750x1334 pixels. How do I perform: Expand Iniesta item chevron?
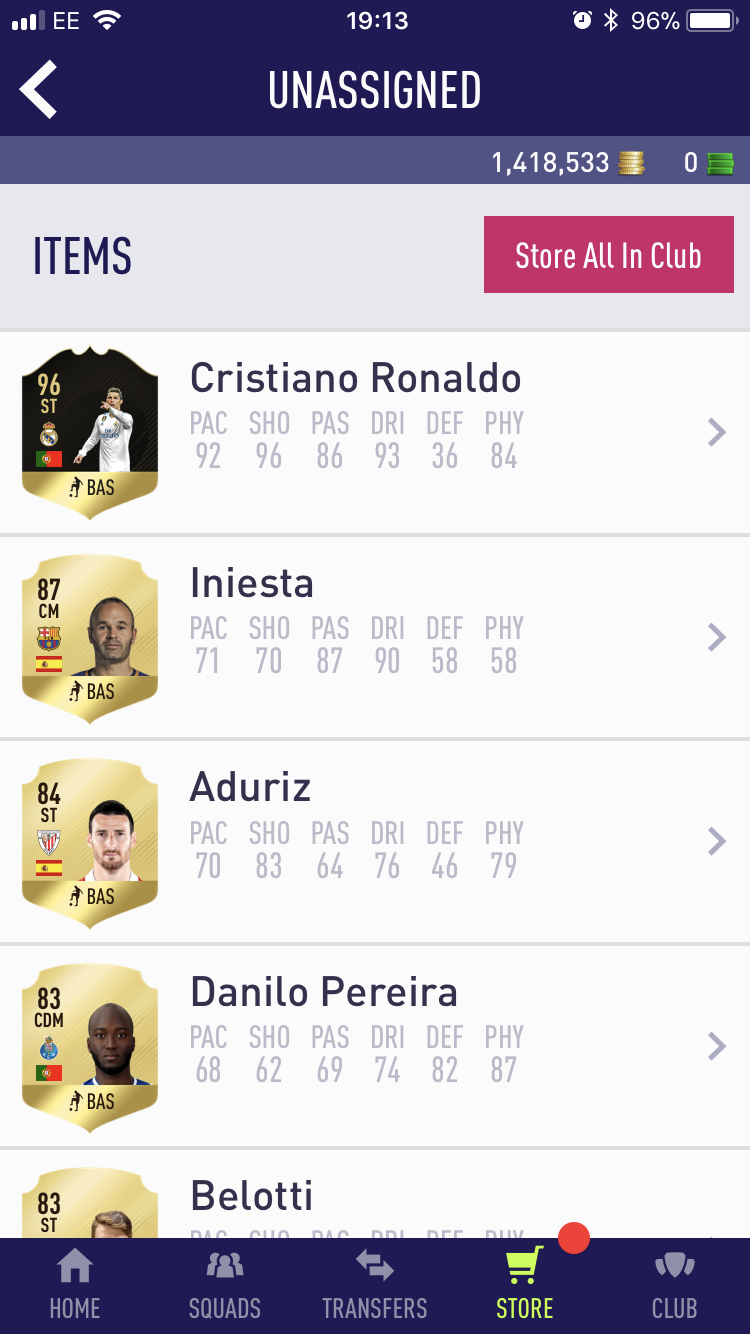click(716, 637)
